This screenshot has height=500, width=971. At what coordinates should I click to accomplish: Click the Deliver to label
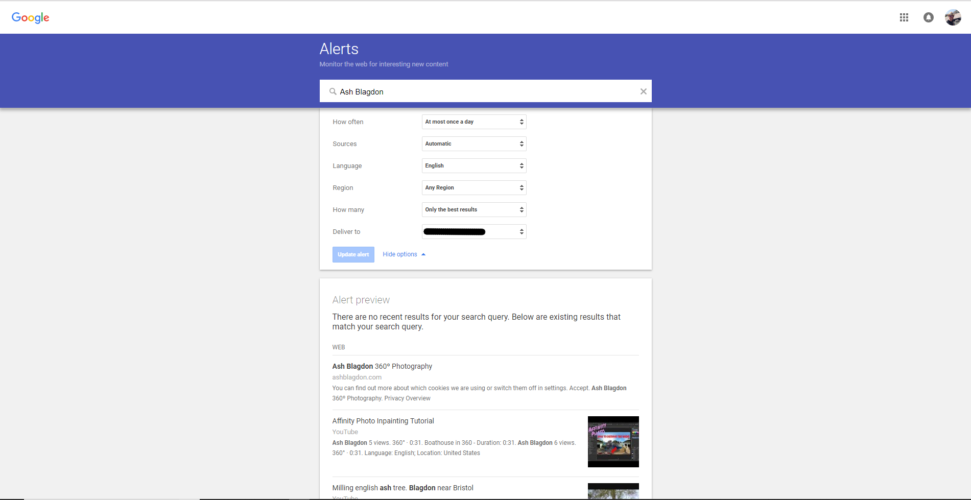[346, 232]
